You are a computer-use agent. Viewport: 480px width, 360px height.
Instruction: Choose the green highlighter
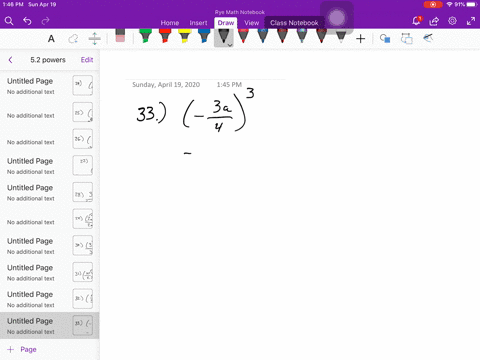click(x=145, y=36)
